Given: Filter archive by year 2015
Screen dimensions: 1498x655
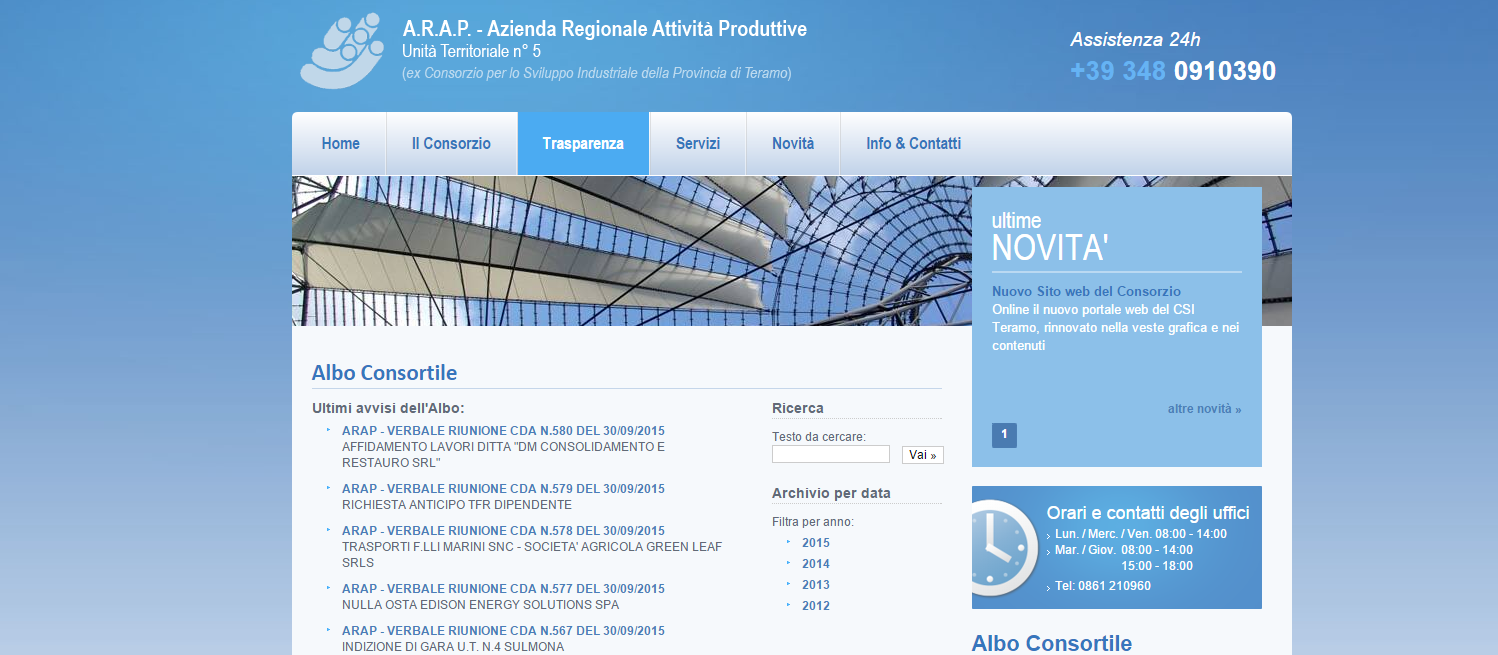Looking at the screenshot, I should click(x=815, y=543).
